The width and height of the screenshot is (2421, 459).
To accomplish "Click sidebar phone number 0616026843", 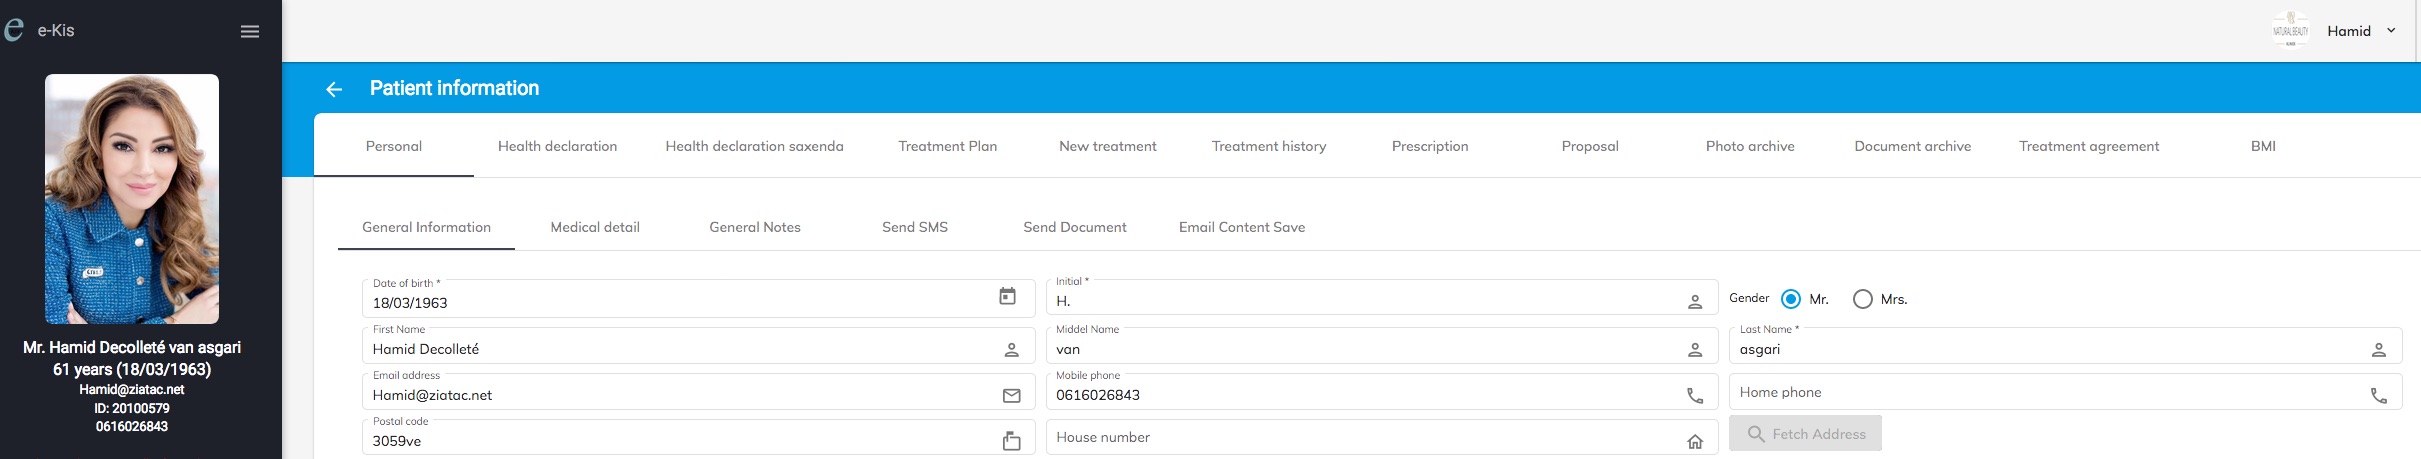I will [132, 426].
